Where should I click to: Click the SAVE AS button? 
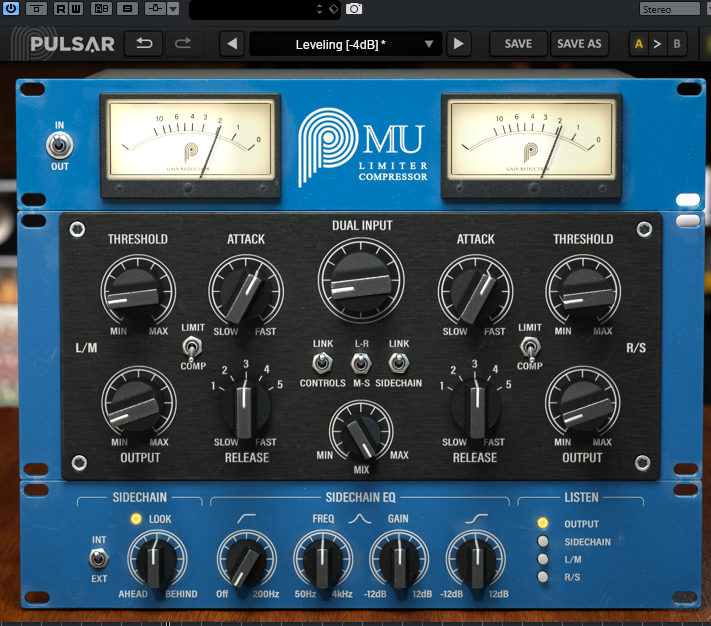(x=579, y=44)
